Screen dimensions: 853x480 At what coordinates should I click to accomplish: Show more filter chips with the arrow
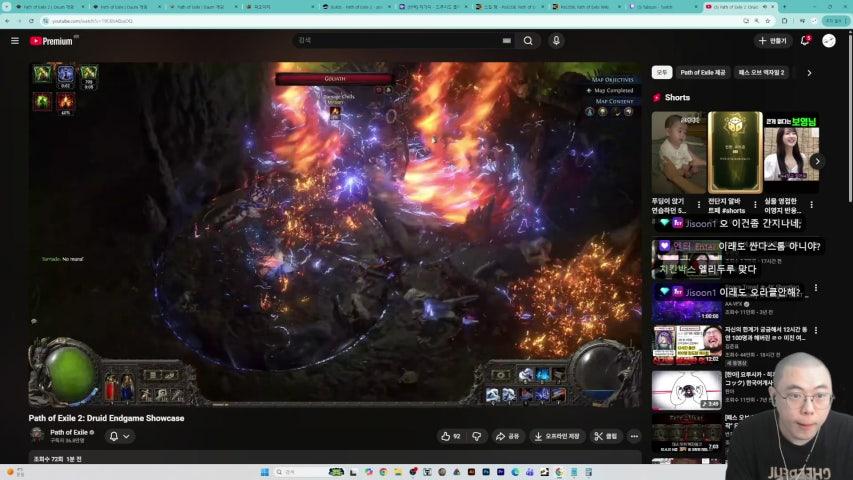click(x=809, y=72)
